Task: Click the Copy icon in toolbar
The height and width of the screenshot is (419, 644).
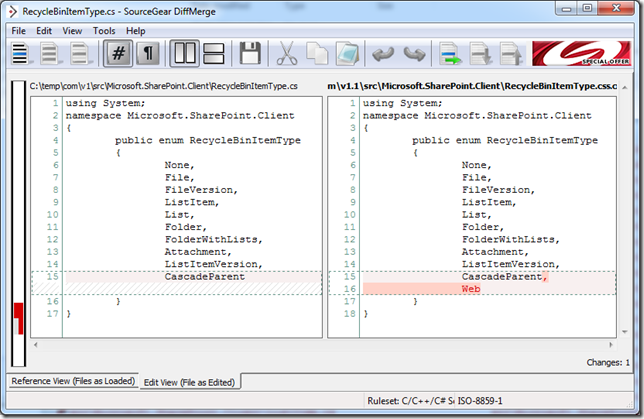Action: 317,54
